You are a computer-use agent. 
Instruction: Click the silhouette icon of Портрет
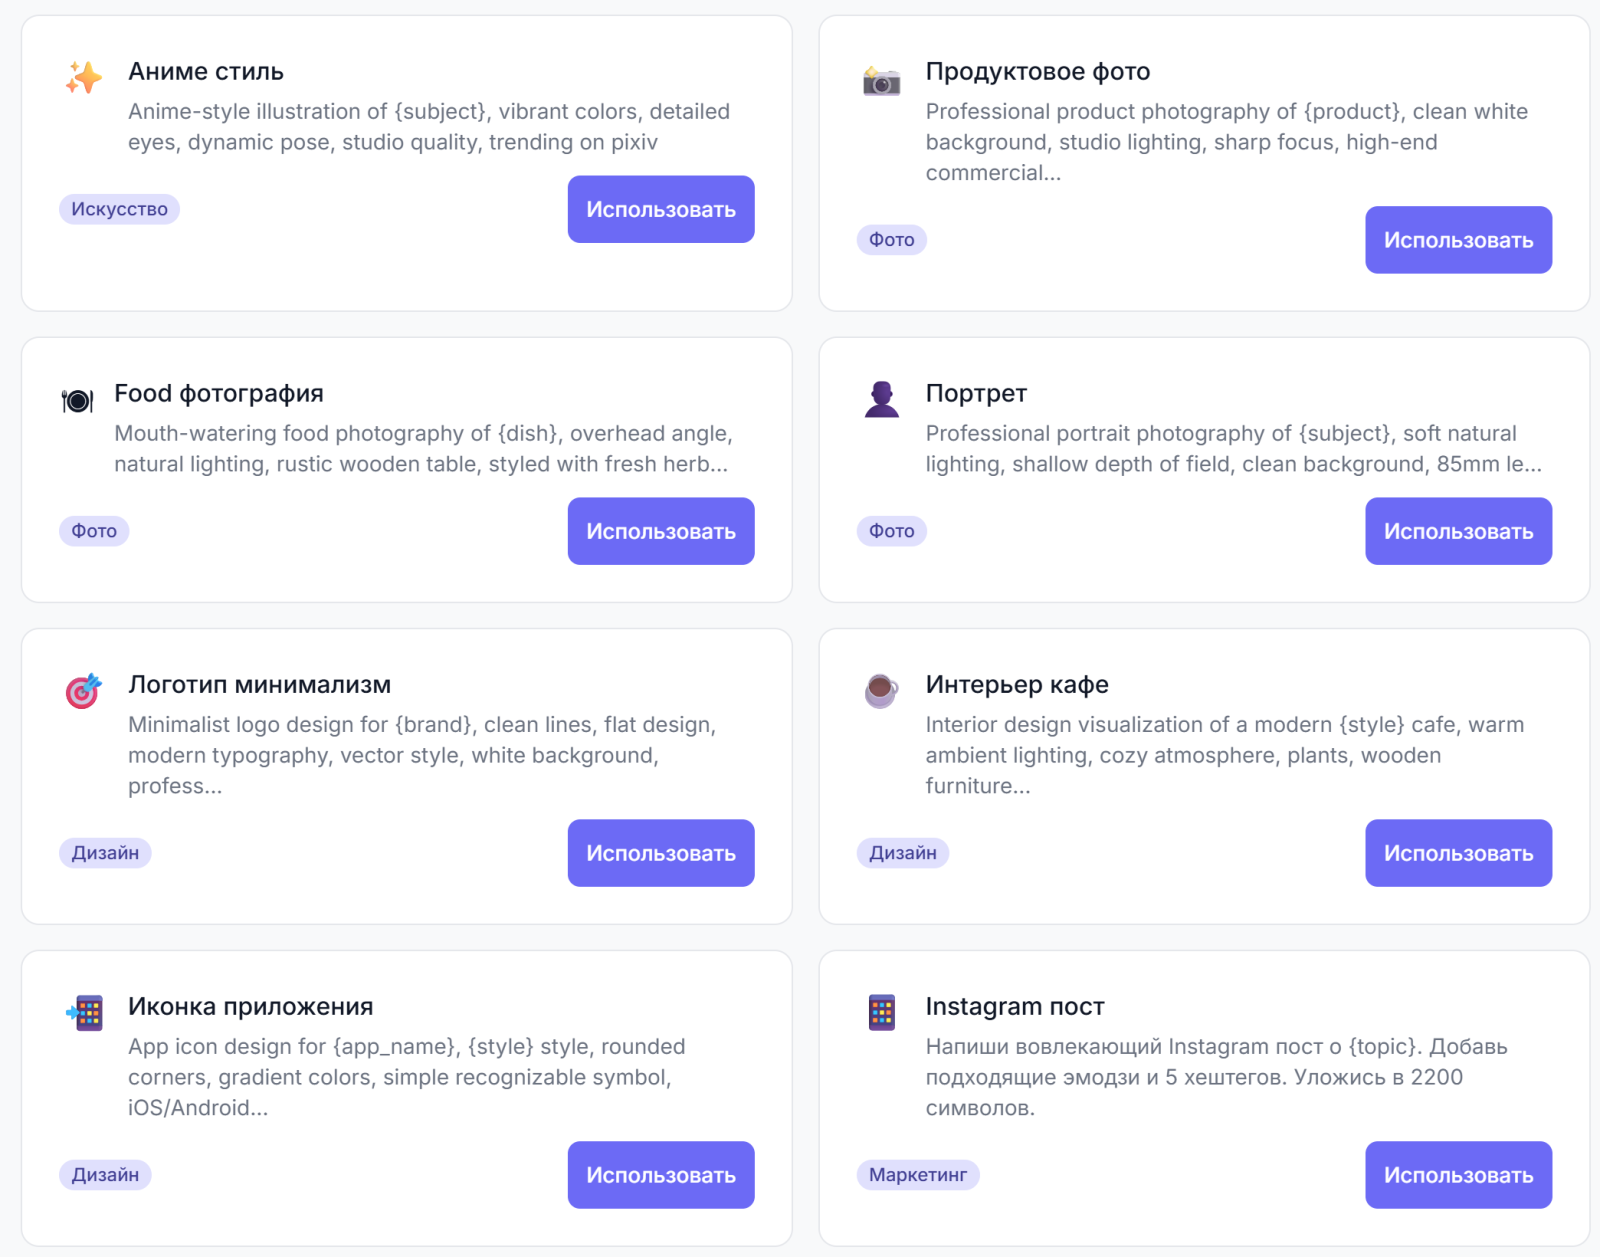(x=881, y=399)
